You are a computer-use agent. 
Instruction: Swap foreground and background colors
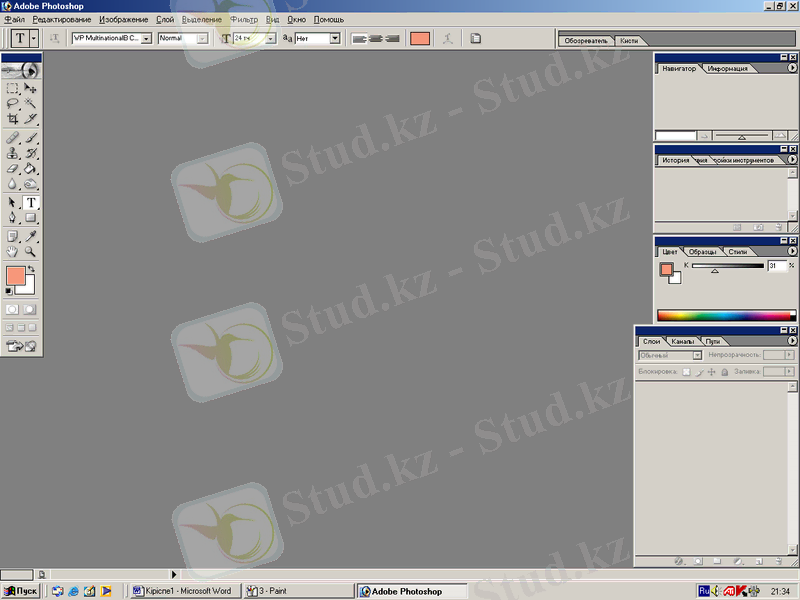[31, 270]
